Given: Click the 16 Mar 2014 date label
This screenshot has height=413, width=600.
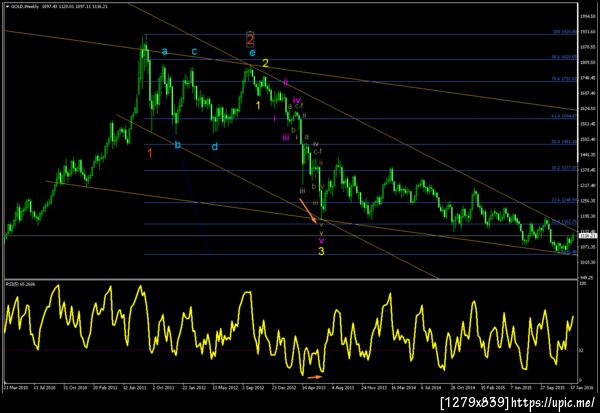Looking at the screenshot, I should (403, 387).
